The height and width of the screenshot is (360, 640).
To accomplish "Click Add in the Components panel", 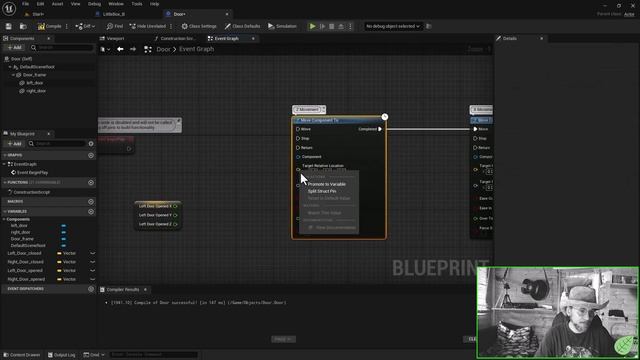I will pyautogui.click(x=15, y=47).
